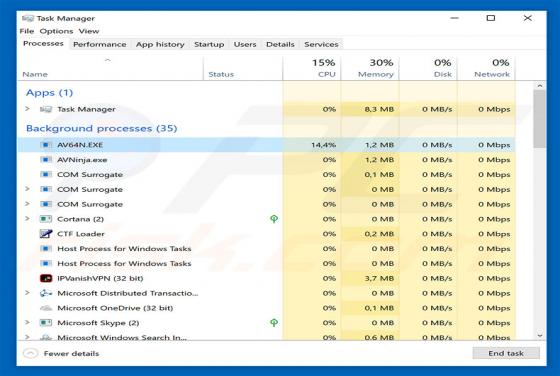Screen dimensions: 560x376
Task: Click the 14,4% CPU value of AV64N.EXE
Action: [323, 145]
